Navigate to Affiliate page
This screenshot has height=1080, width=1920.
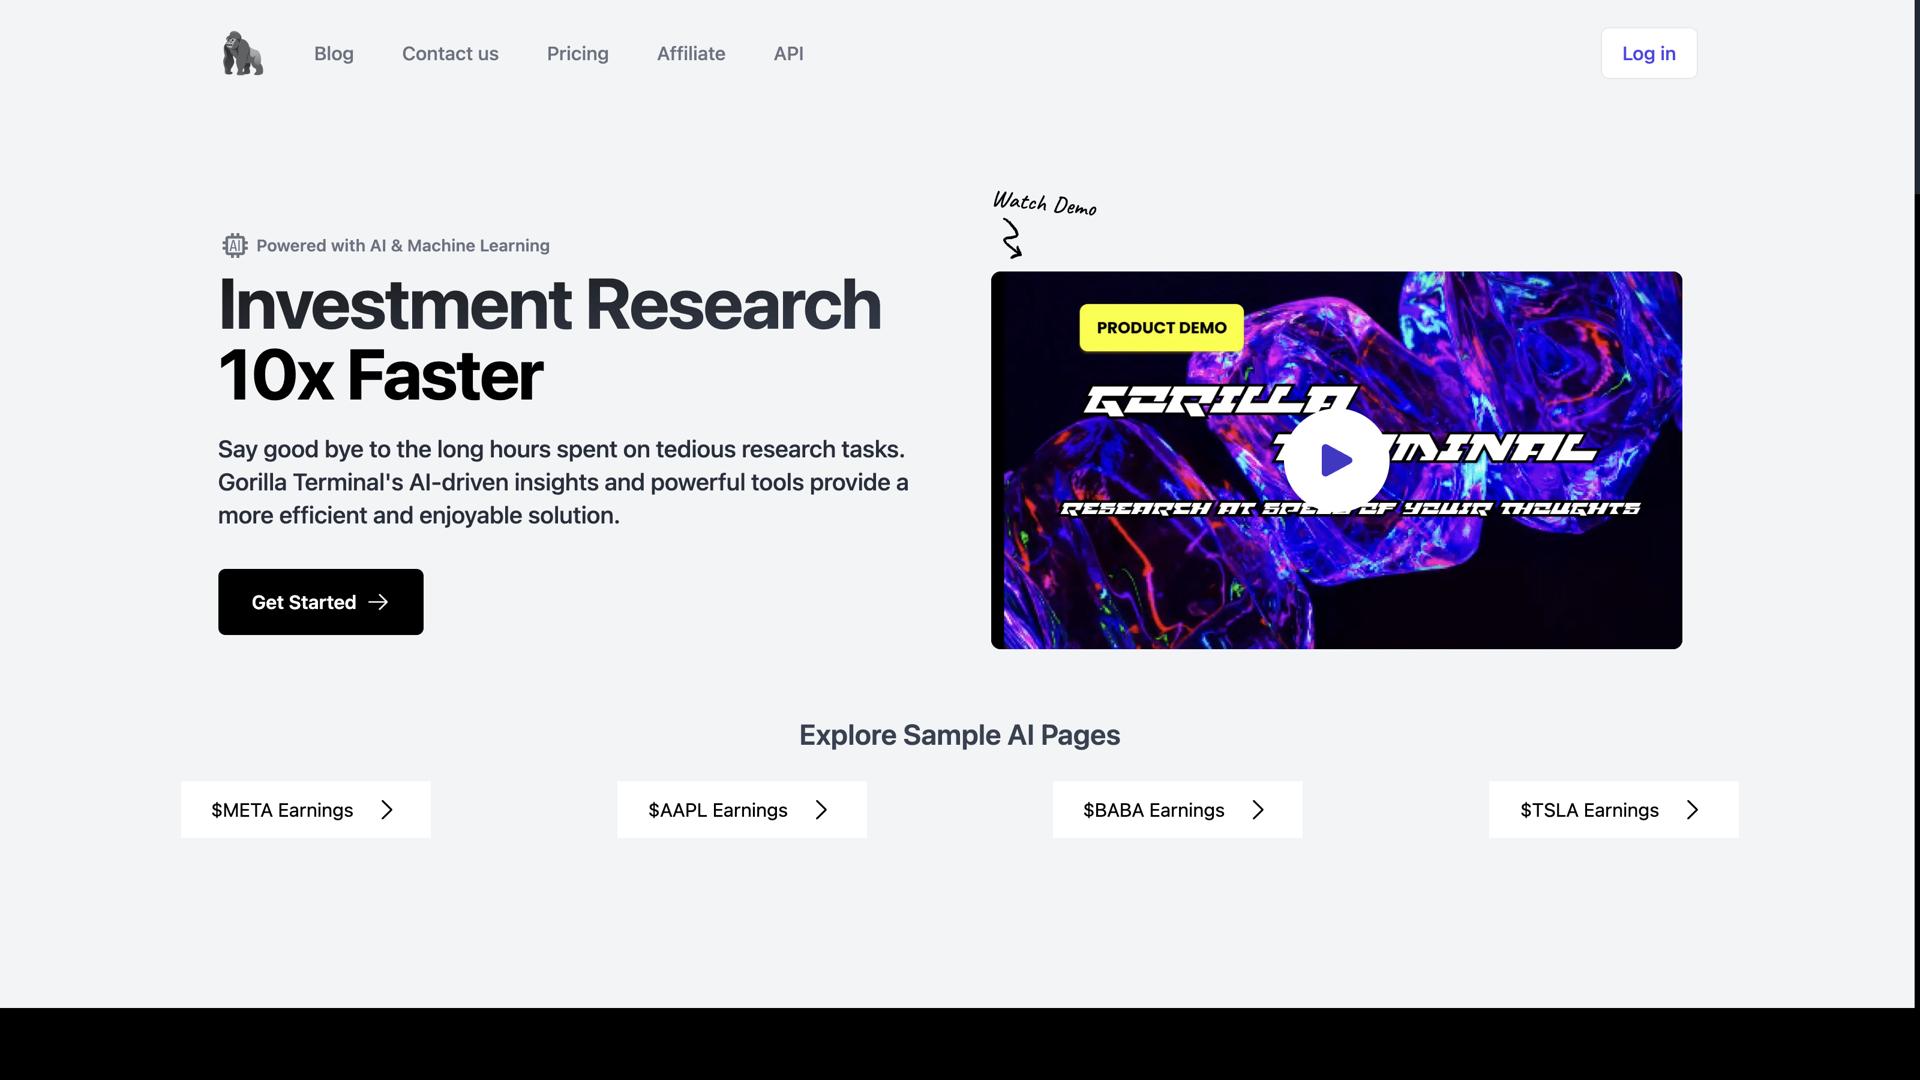pyautogui.click(x=690, y=54)
